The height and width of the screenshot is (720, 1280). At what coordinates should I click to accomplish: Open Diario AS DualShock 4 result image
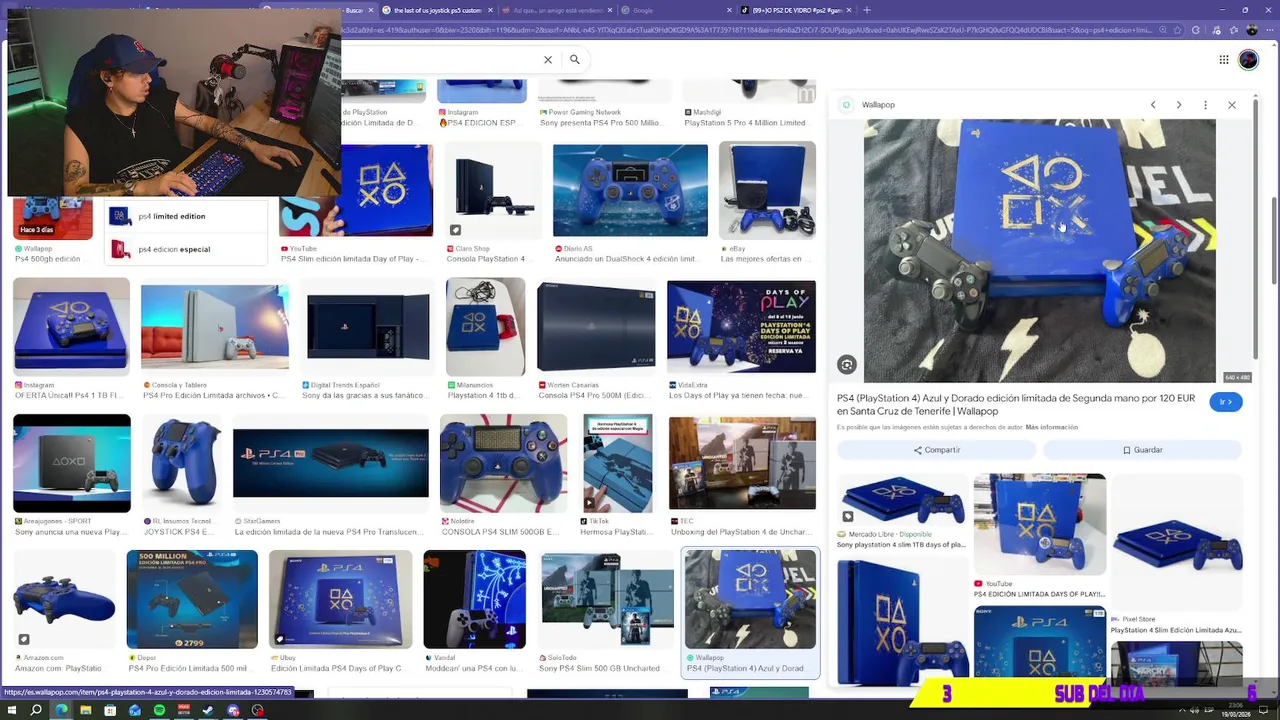(630, 191)
